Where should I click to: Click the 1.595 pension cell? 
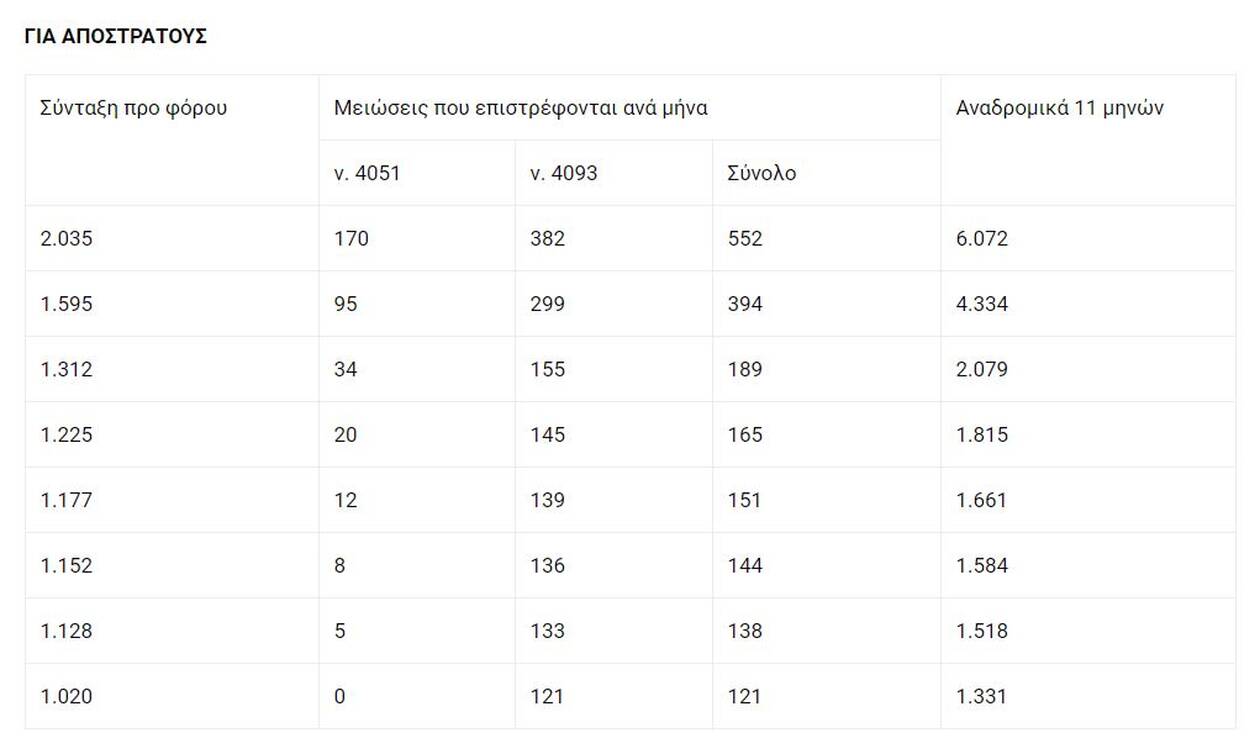[67, 304]
